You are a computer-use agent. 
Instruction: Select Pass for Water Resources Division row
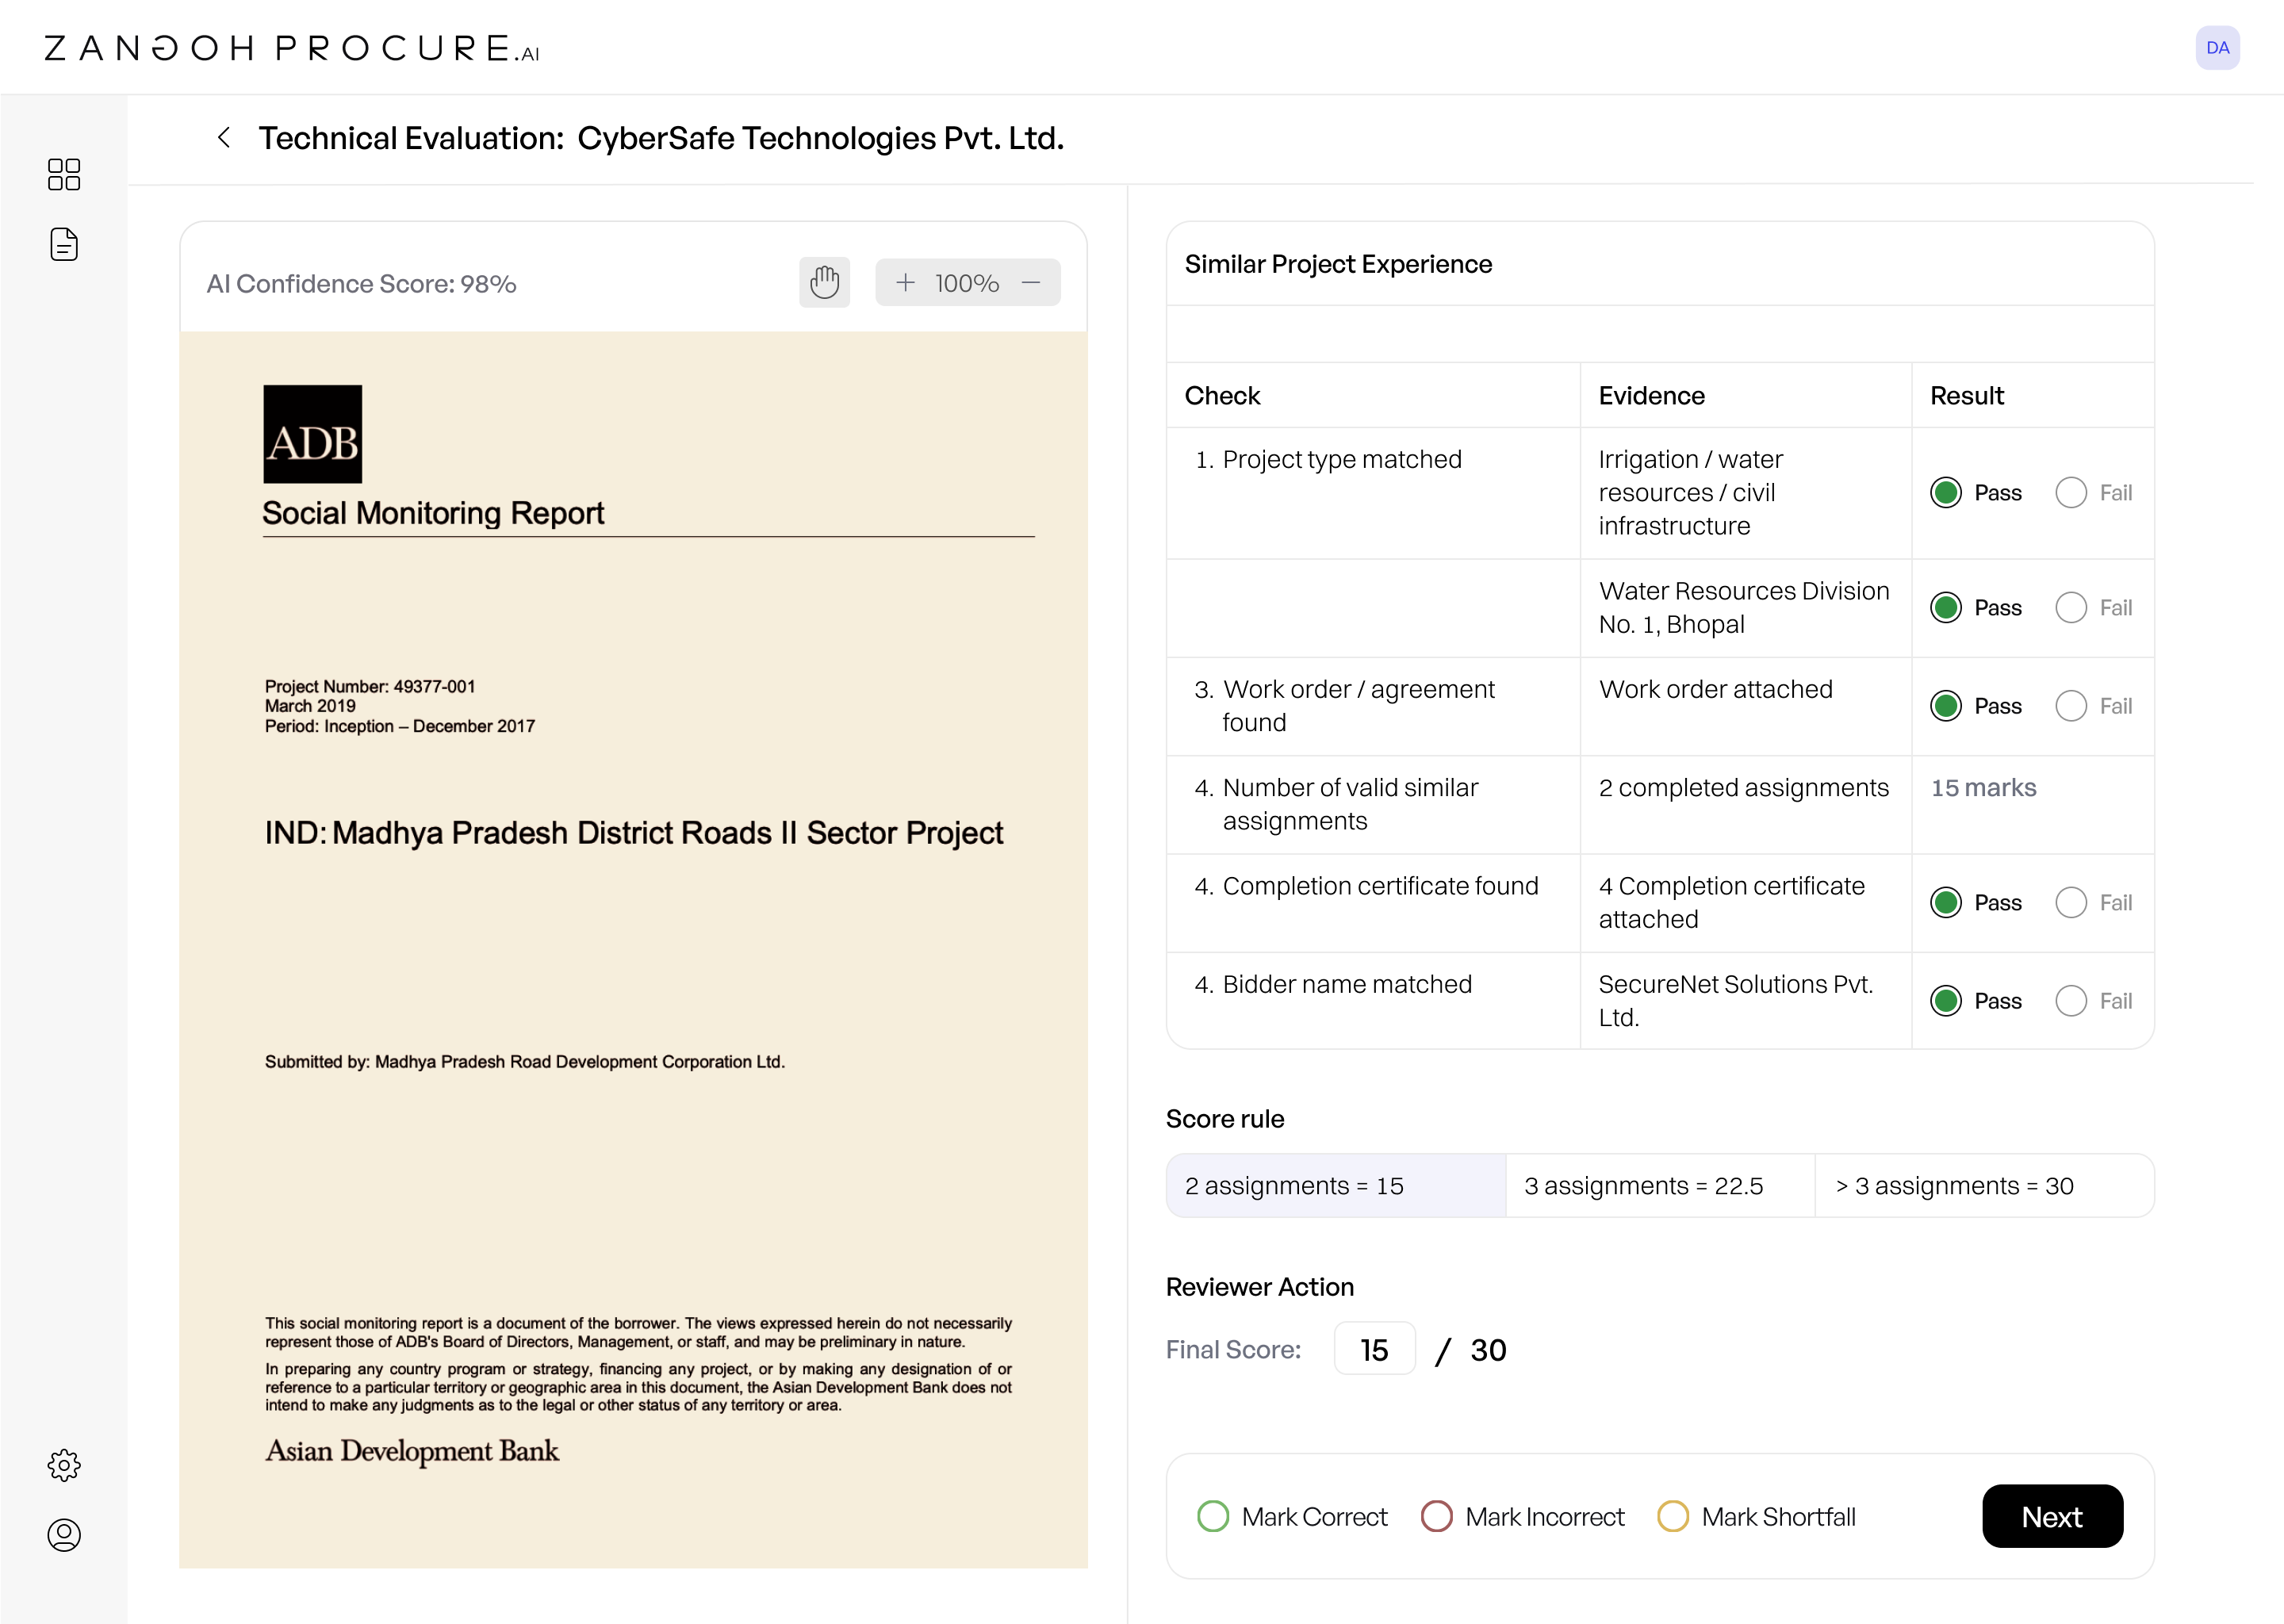point(1945,607)
